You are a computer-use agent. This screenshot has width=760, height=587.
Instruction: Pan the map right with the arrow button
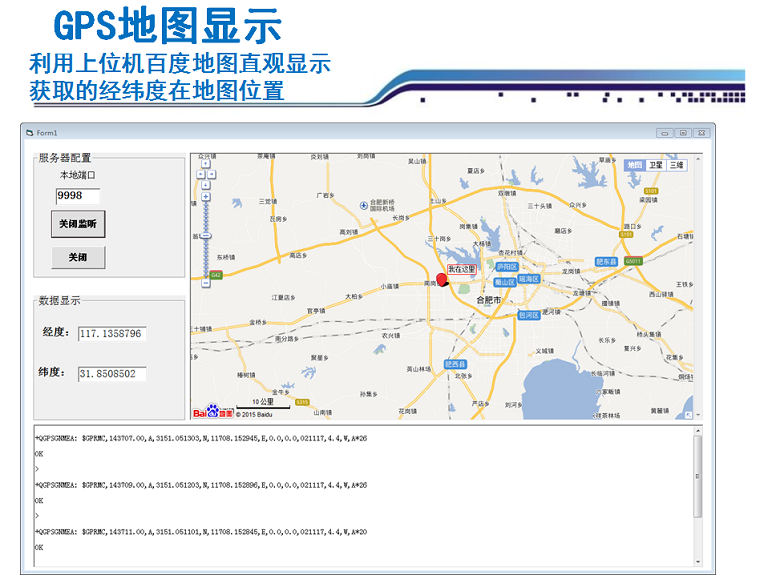211,174
